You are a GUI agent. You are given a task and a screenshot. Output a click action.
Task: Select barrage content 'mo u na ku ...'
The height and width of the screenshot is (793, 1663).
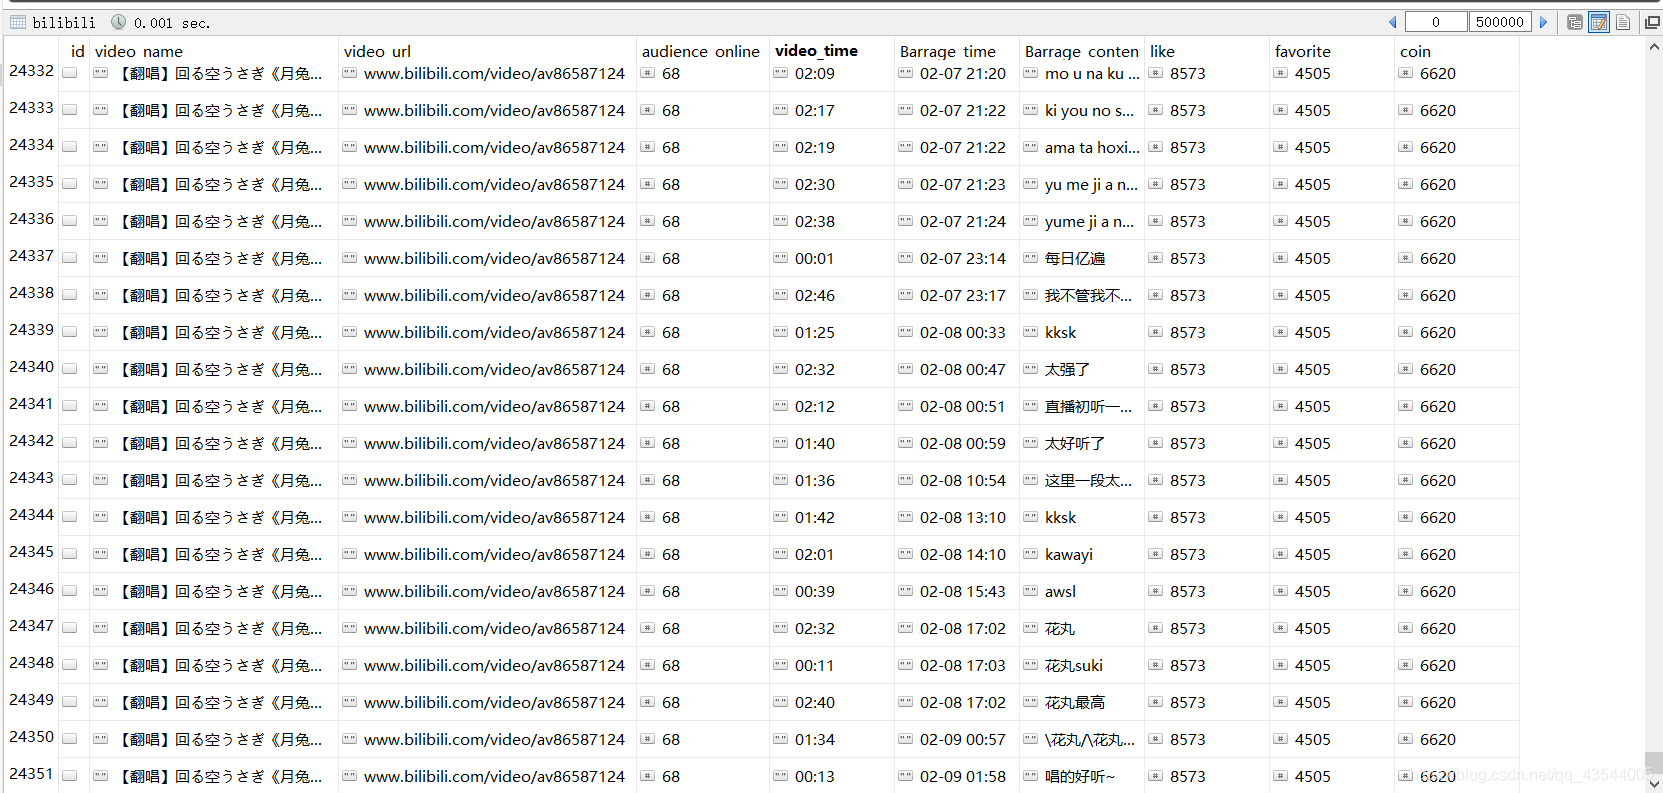coord(1092,74)
